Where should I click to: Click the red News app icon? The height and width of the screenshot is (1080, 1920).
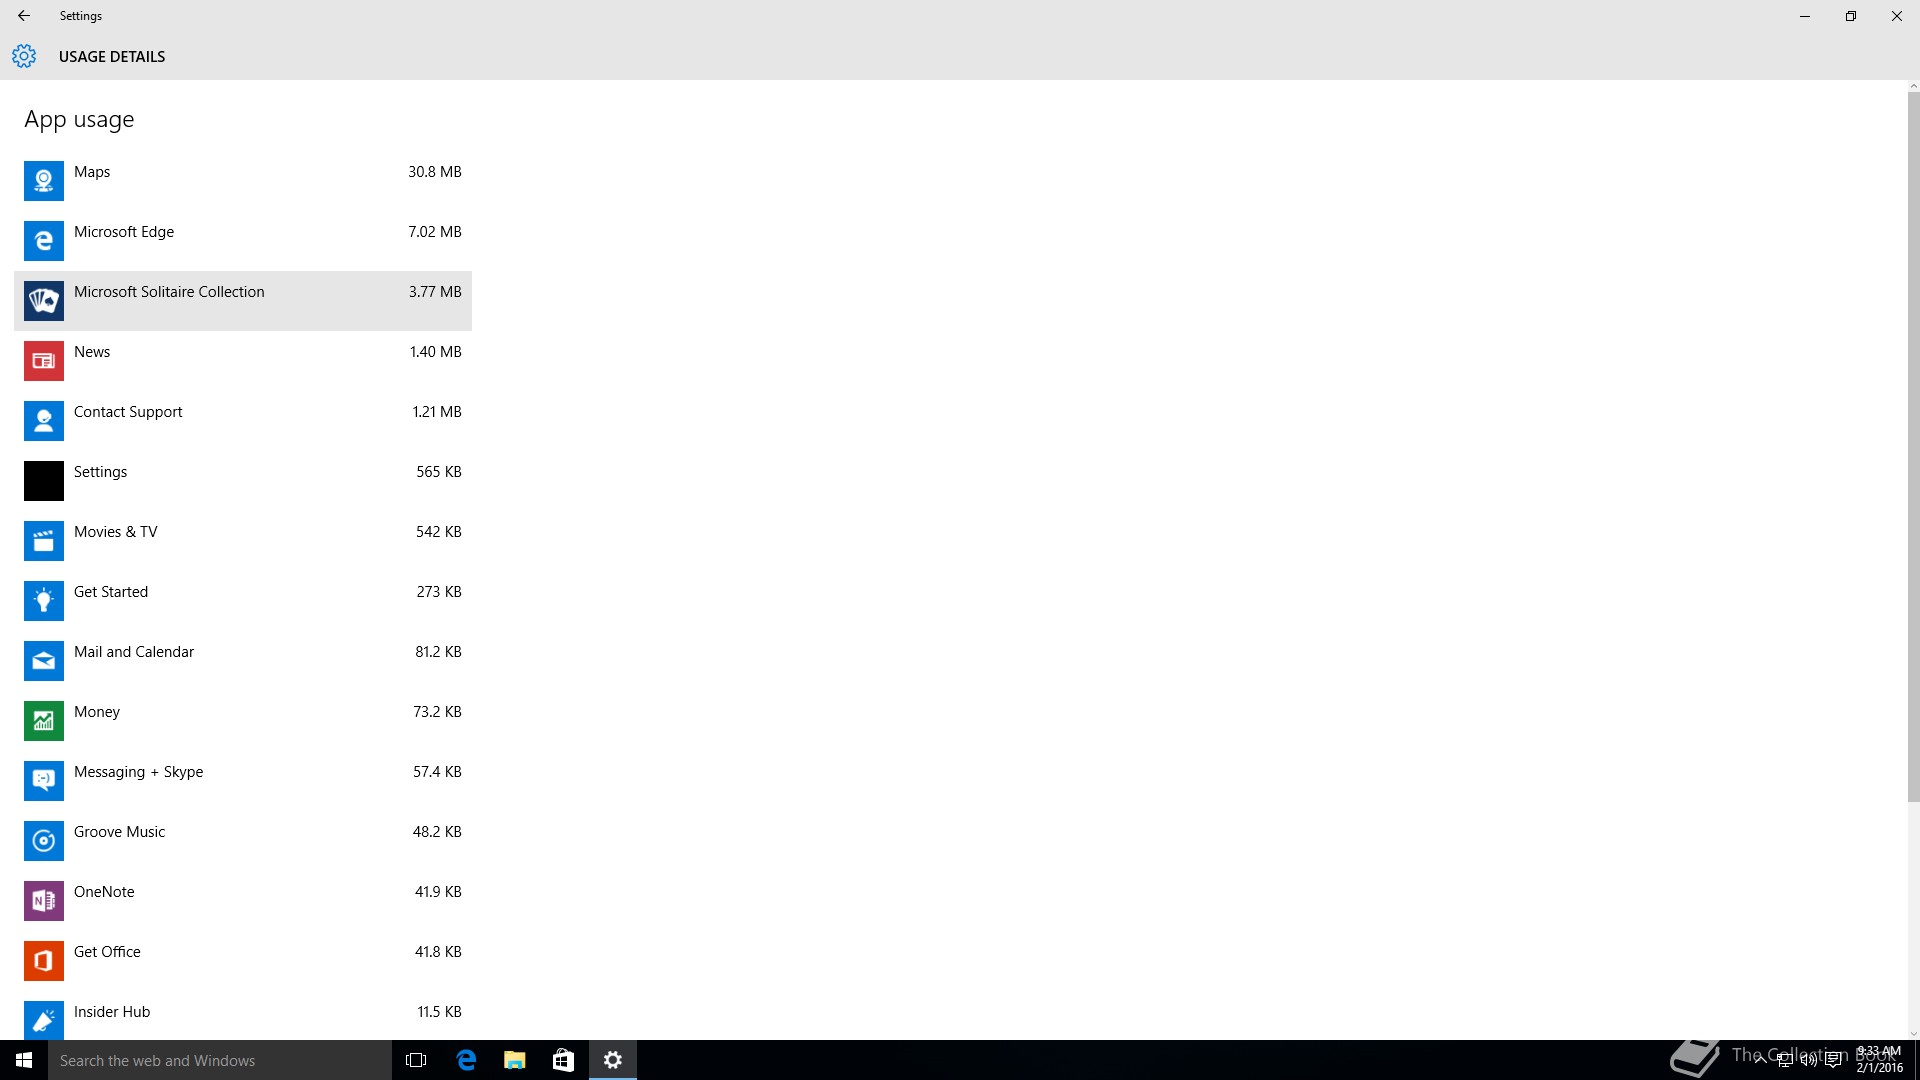pyautogui.click(x=44, y=361)
